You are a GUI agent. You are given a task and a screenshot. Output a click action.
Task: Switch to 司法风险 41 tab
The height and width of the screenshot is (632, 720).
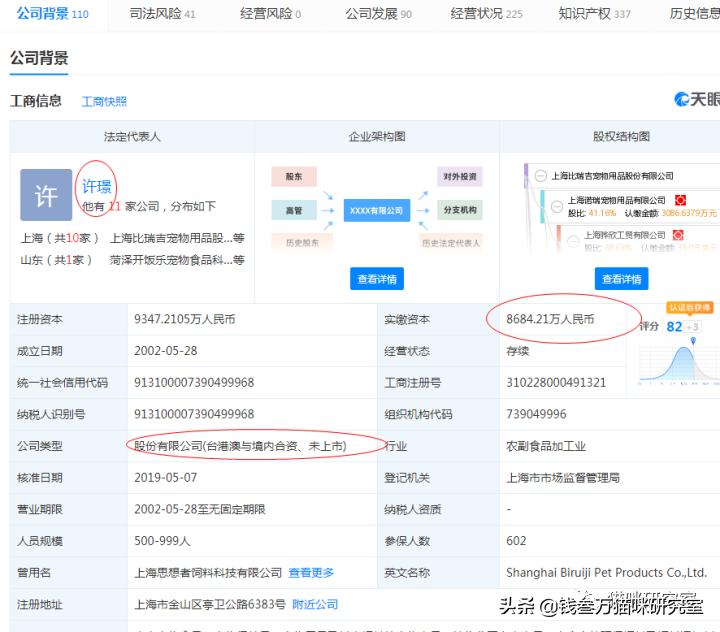point(162,14)
